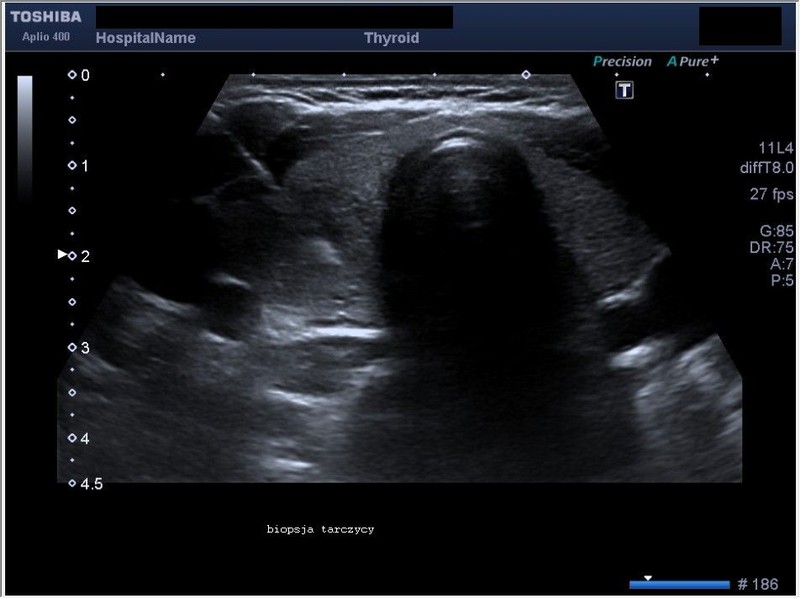Click the depth scale marker 4.5
Image resolution: width=800 pixels, height=598 pixels.
pyautogui.click(x=85, y=484)
